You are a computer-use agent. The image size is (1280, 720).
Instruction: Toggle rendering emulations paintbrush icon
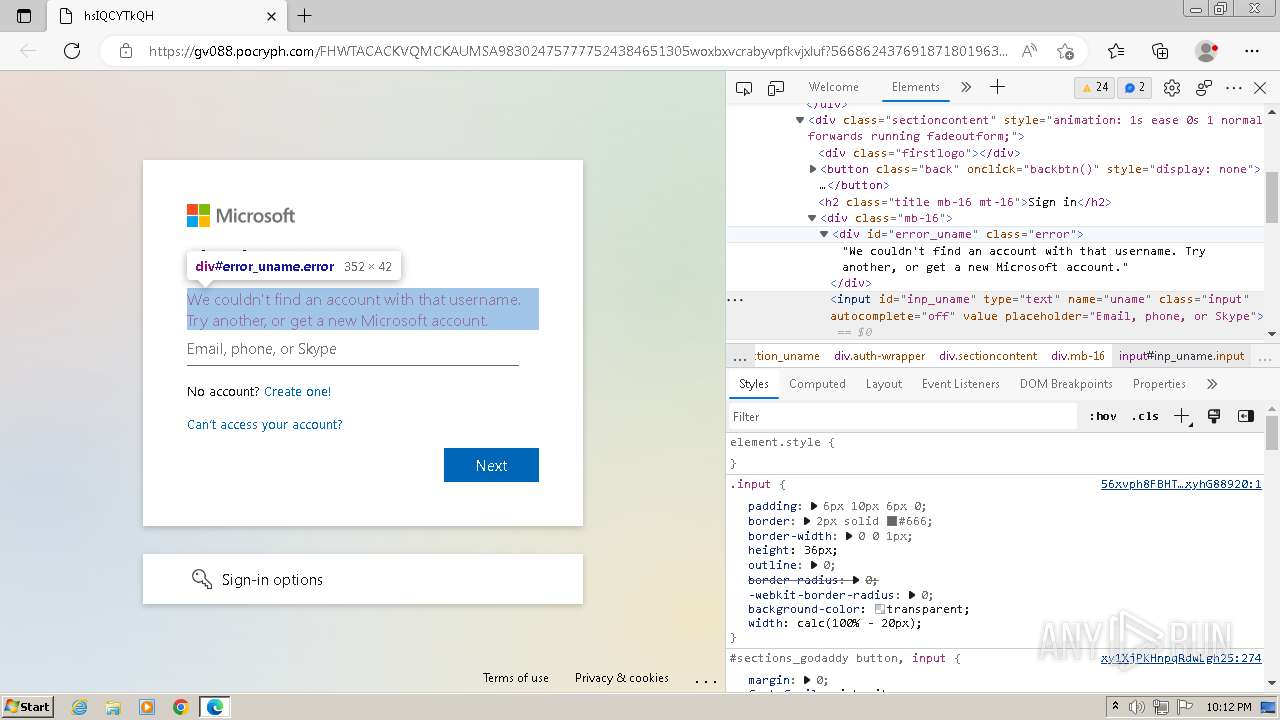point(1214,417)
